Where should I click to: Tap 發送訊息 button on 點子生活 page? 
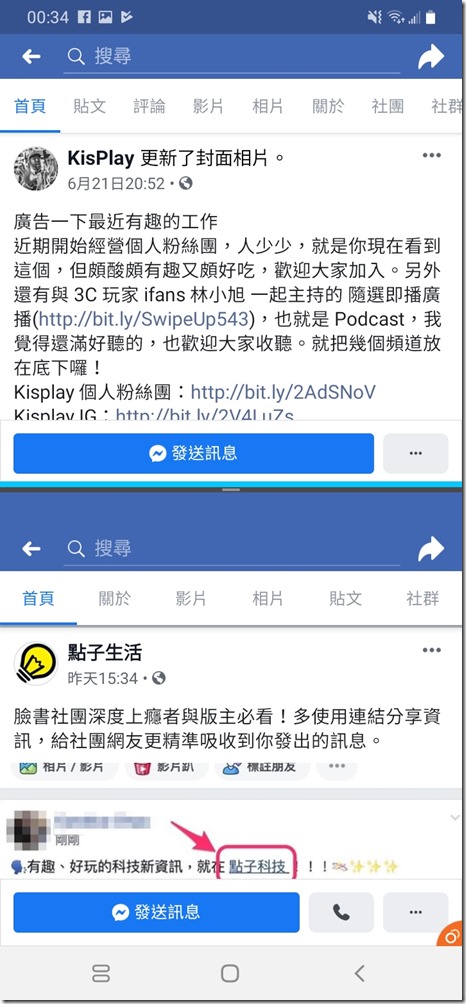click(156, 912)
